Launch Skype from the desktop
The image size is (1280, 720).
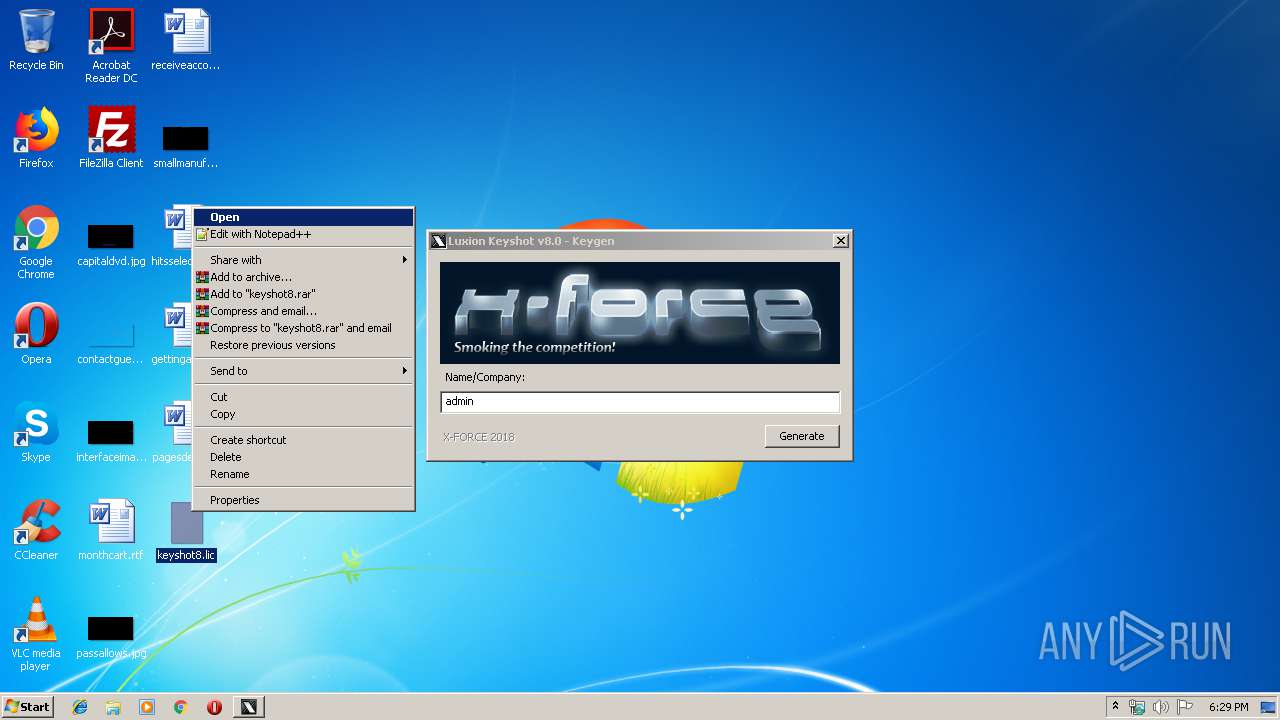click(36, 432)
